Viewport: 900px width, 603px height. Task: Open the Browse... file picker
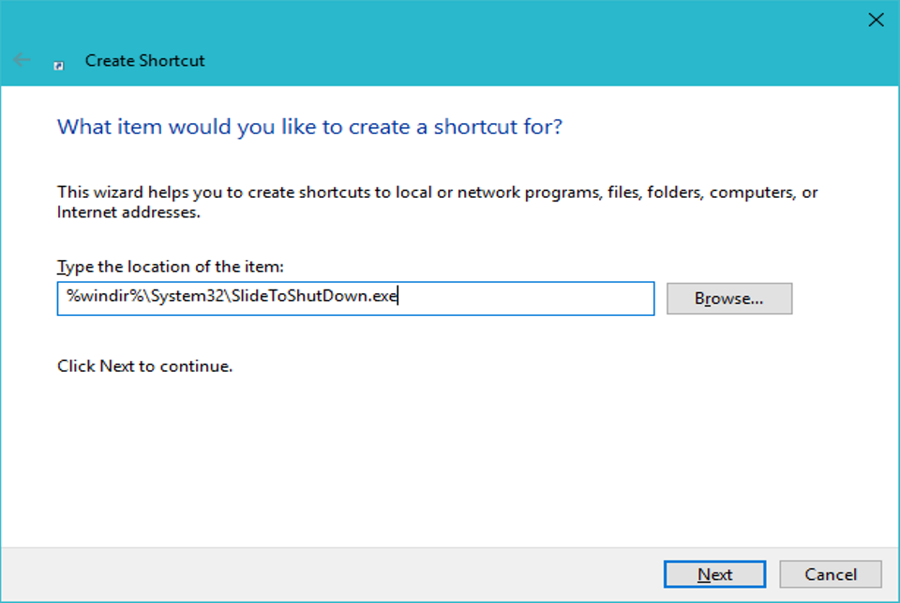(729, 298)
